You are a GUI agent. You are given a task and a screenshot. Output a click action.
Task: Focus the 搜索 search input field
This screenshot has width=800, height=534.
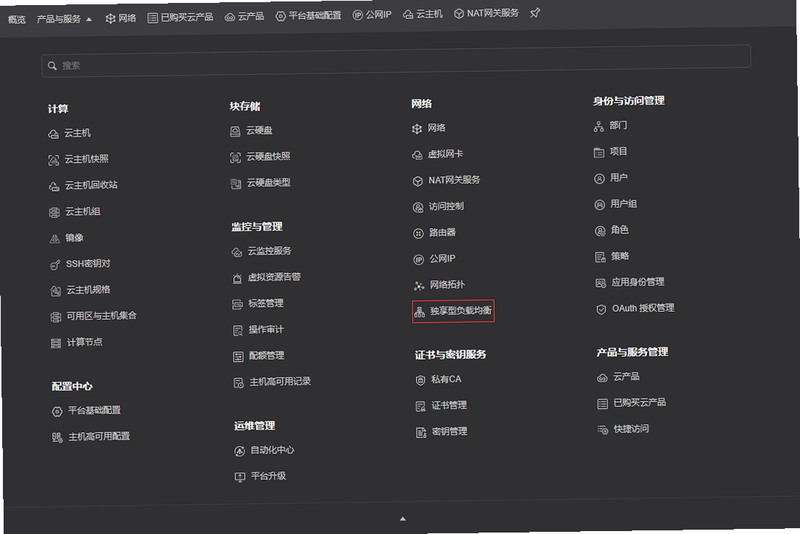tap(396, 61)
